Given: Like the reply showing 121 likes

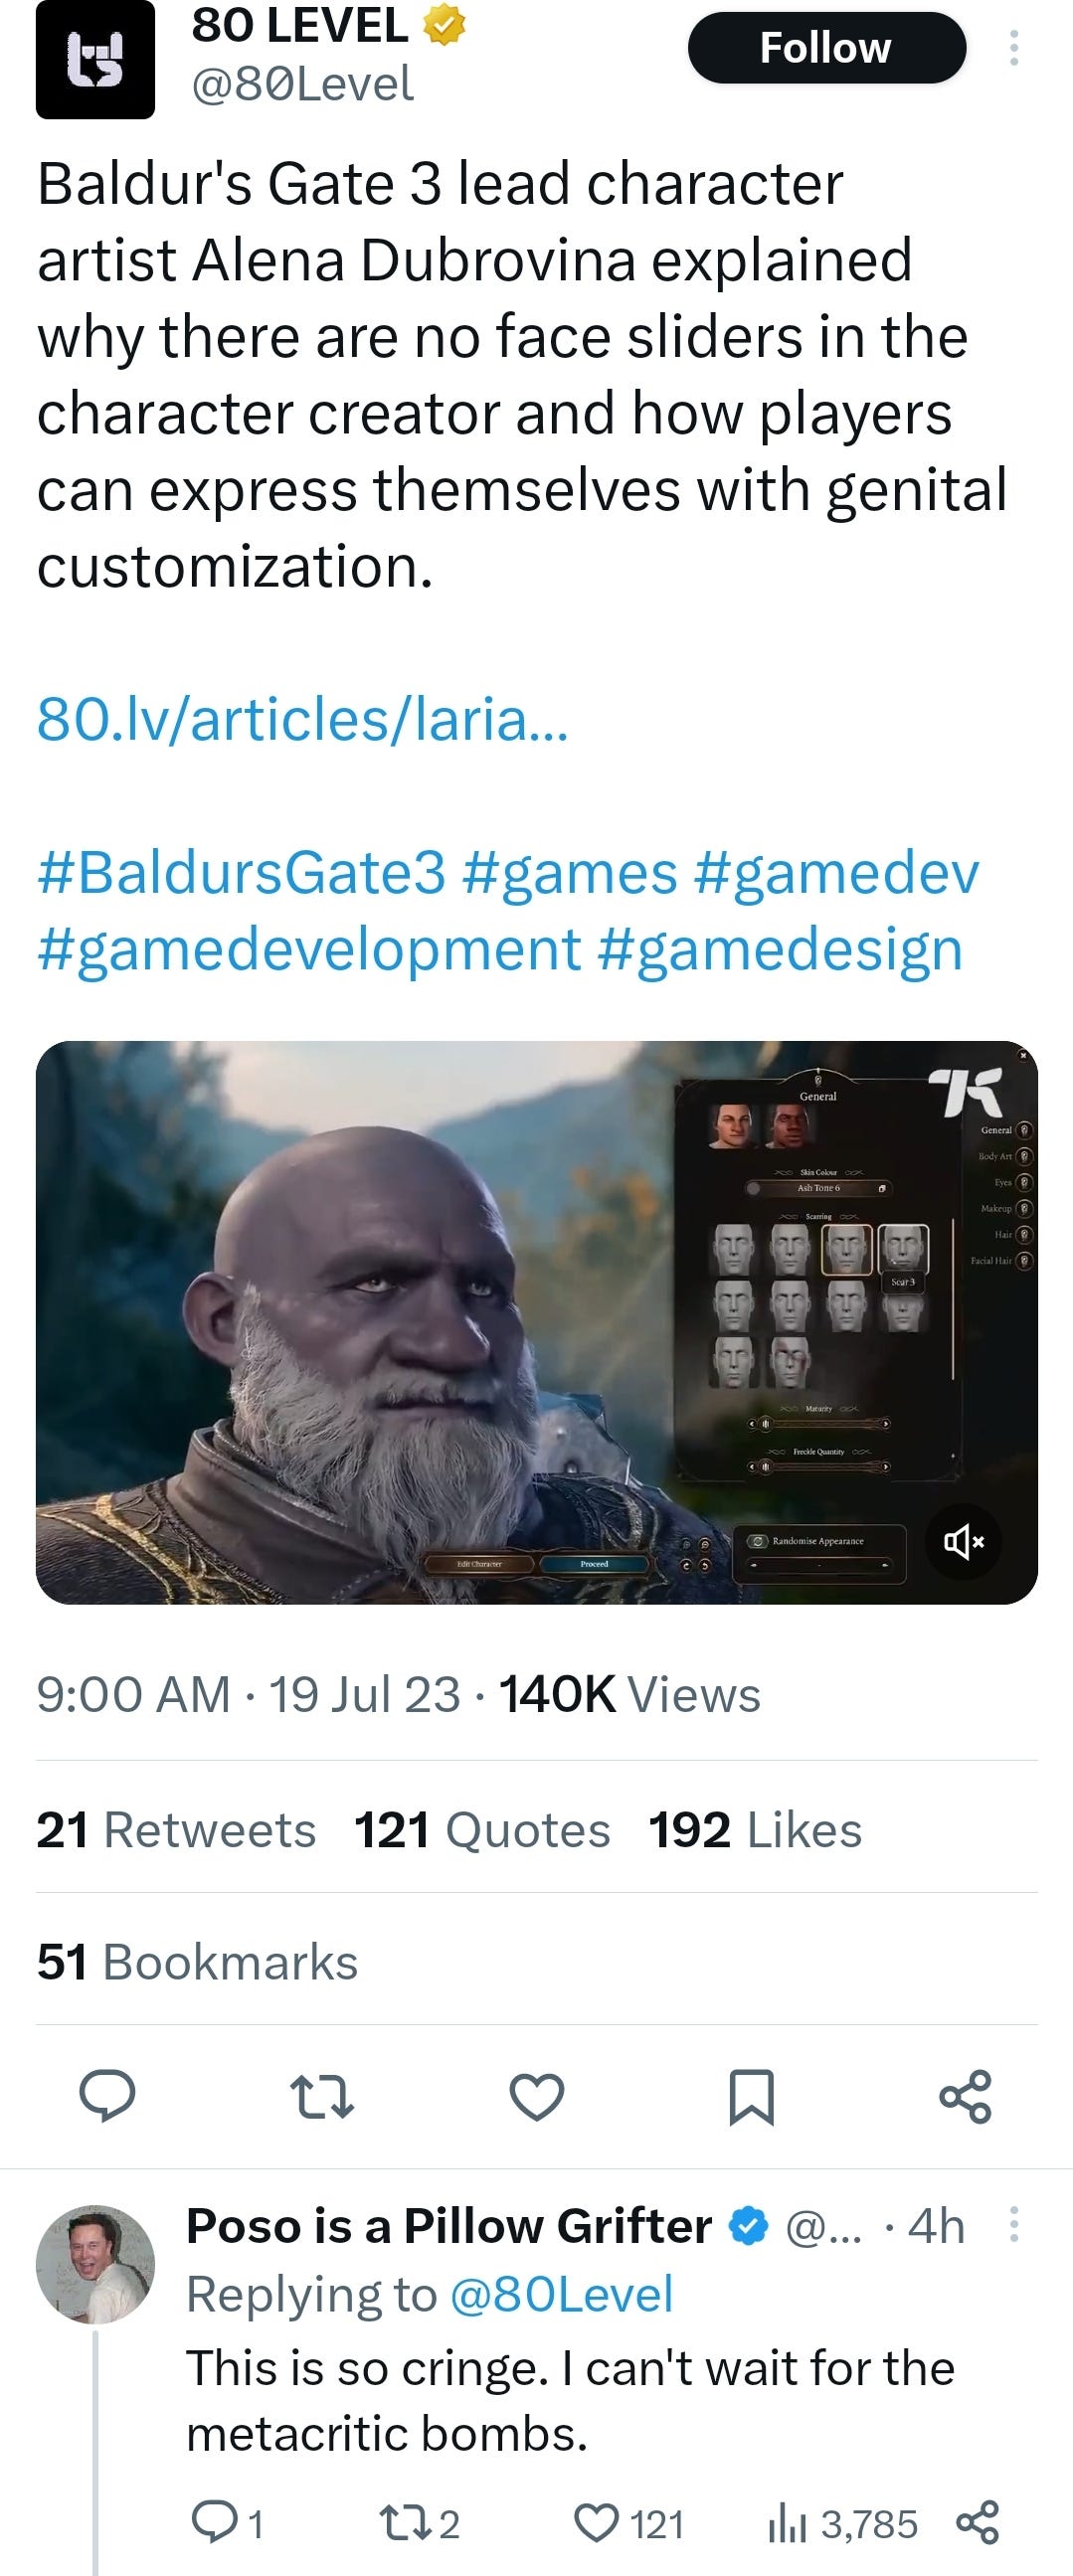Looking at the screenshot, I should tap(597, 2523).
